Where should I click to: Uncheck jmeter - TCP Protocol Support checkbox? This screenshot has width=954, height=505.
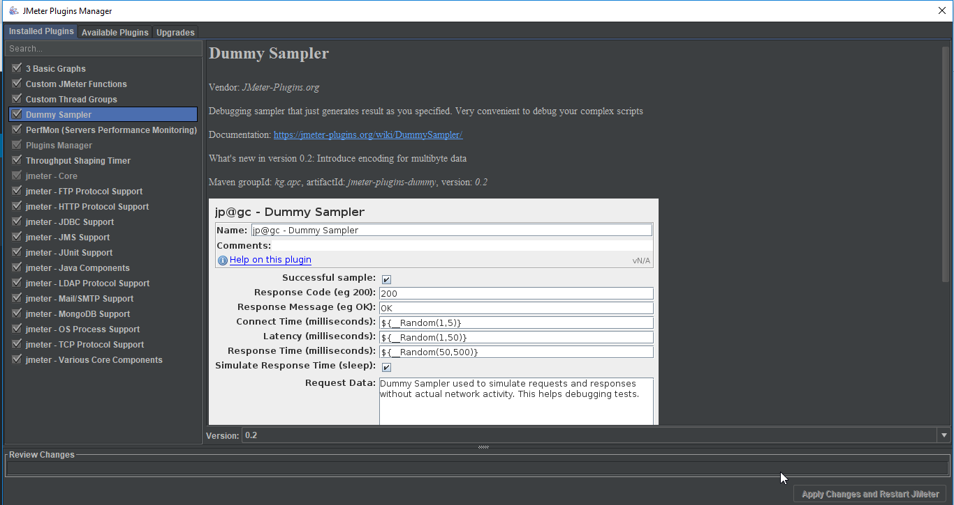[17, 344]
